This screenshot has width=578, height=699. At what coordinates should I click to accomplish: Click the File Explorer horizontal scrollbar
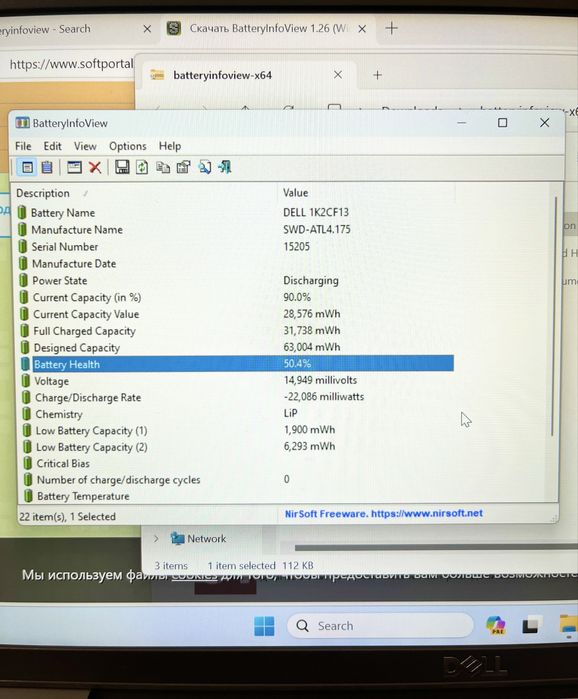coord(436,547)
